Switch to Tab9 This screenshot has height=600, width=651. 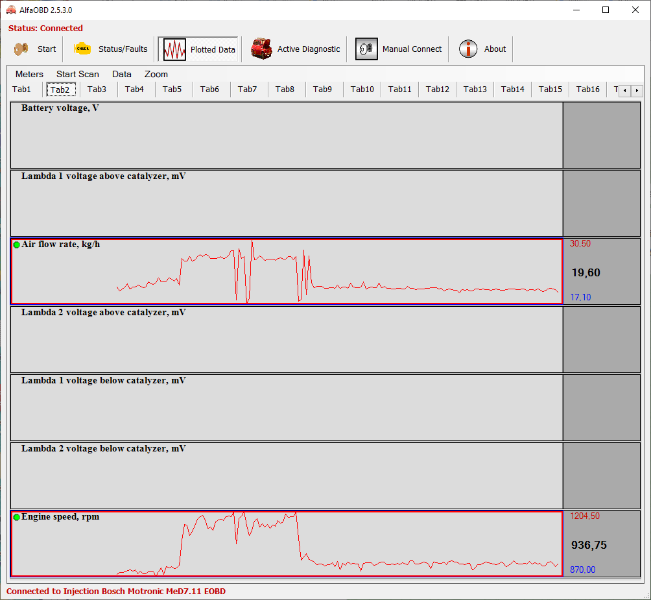322,89
